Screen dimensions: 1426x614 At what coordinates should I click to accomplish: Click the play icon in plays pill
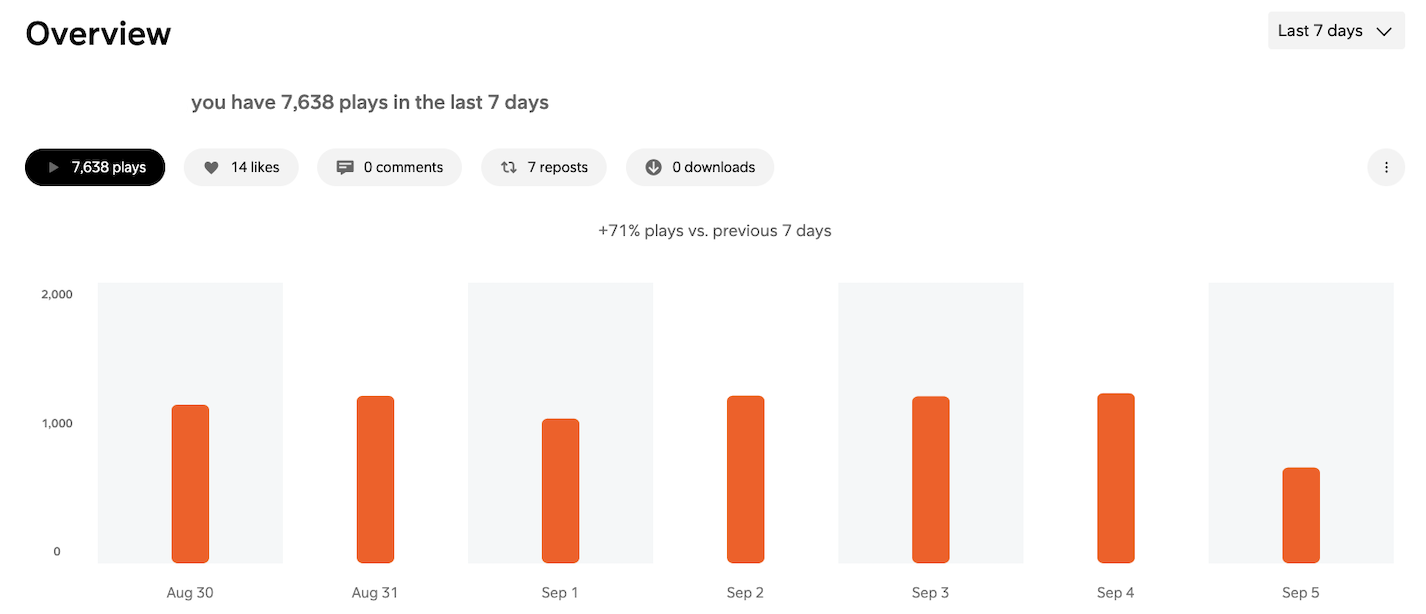[54, 168]
